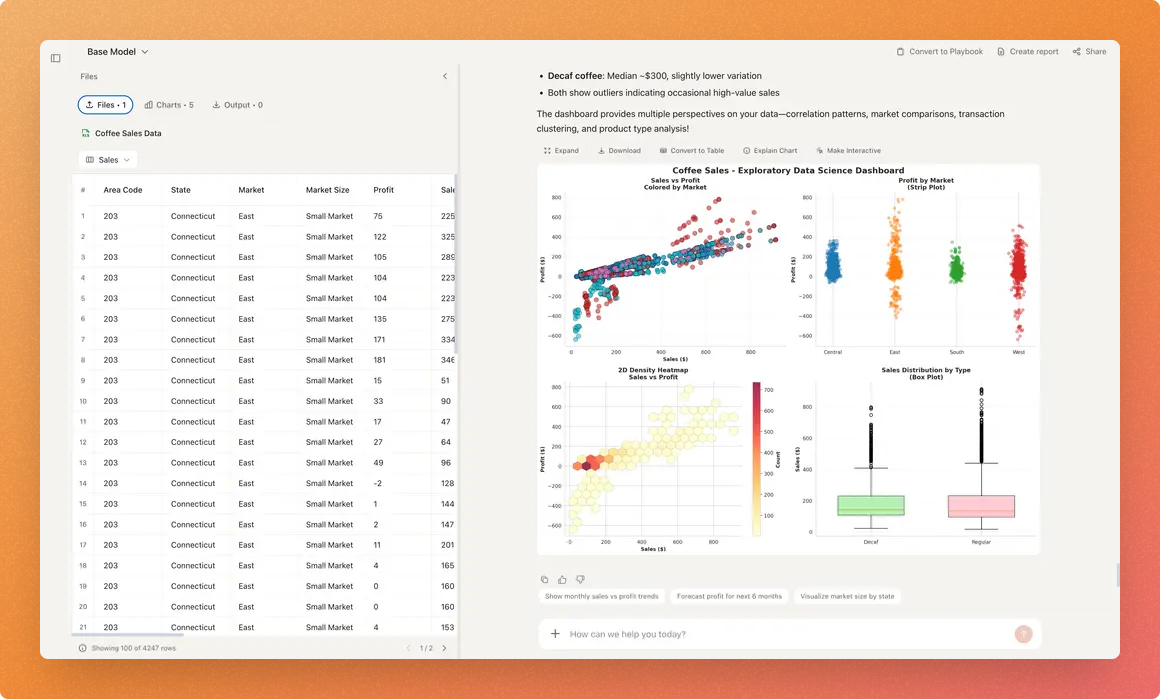Screen dimensions: 1160x699
Task: Select the Output tab
Action: tap(237, 104)
